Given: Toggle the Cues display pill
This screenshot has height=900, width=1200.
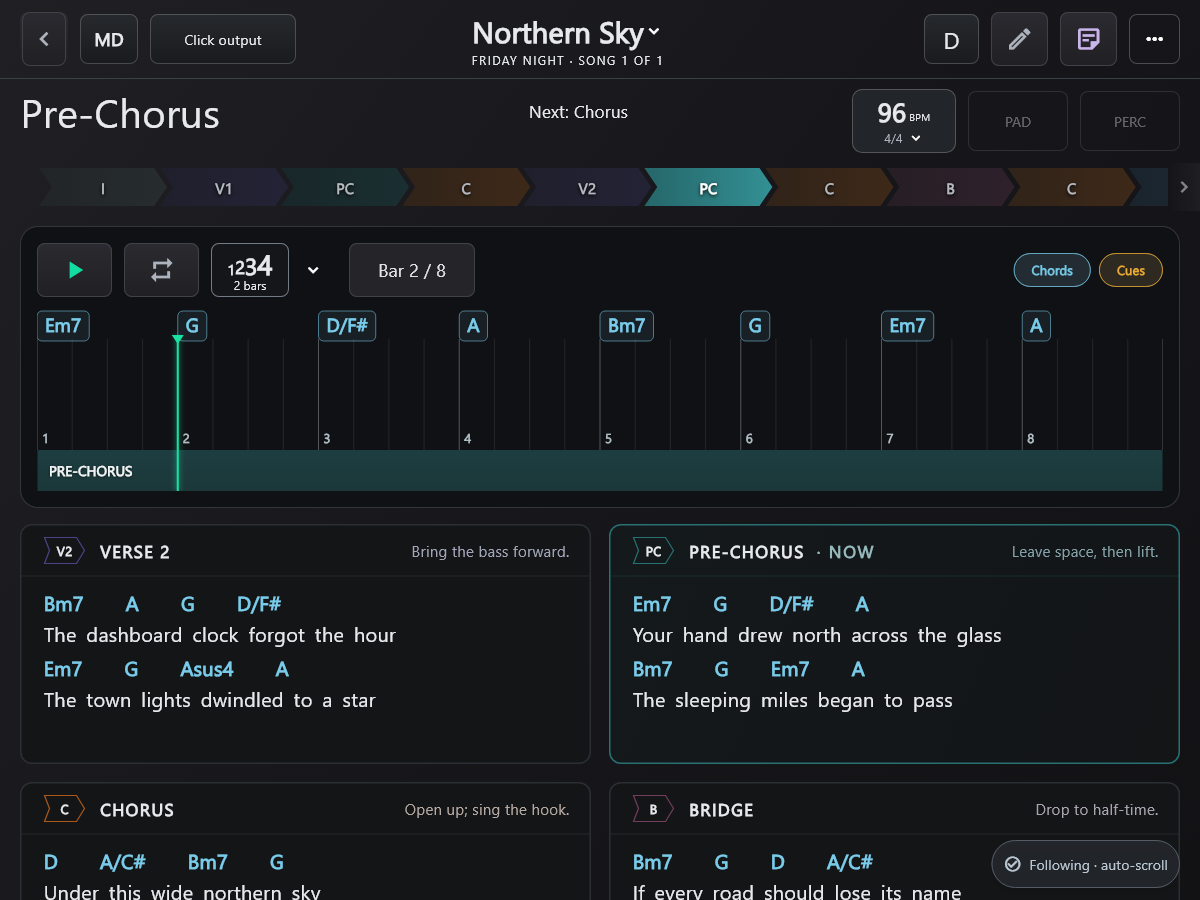Looking at the screenshot, I should (1131, 270).
